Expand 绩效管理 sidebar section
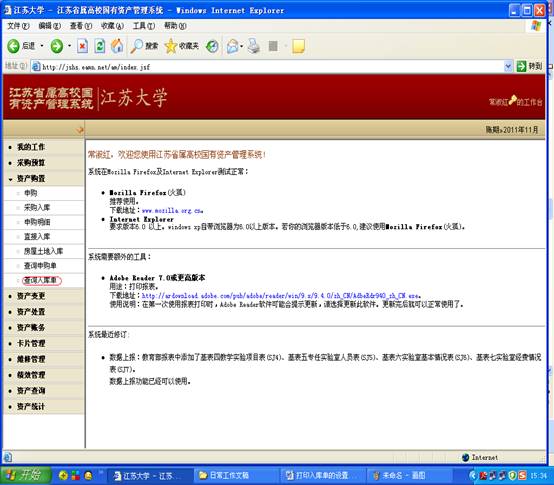The image size is (554, 485). click(31, 375)
